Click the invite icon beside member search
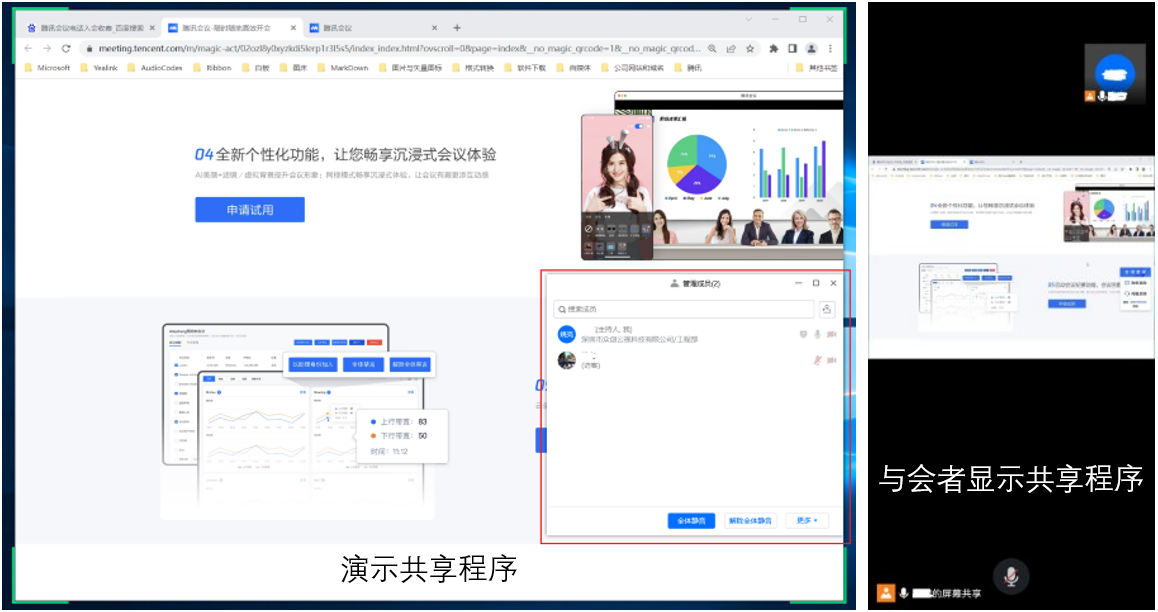The width and height of the screenshot is (1158, 612). [826, 309]
